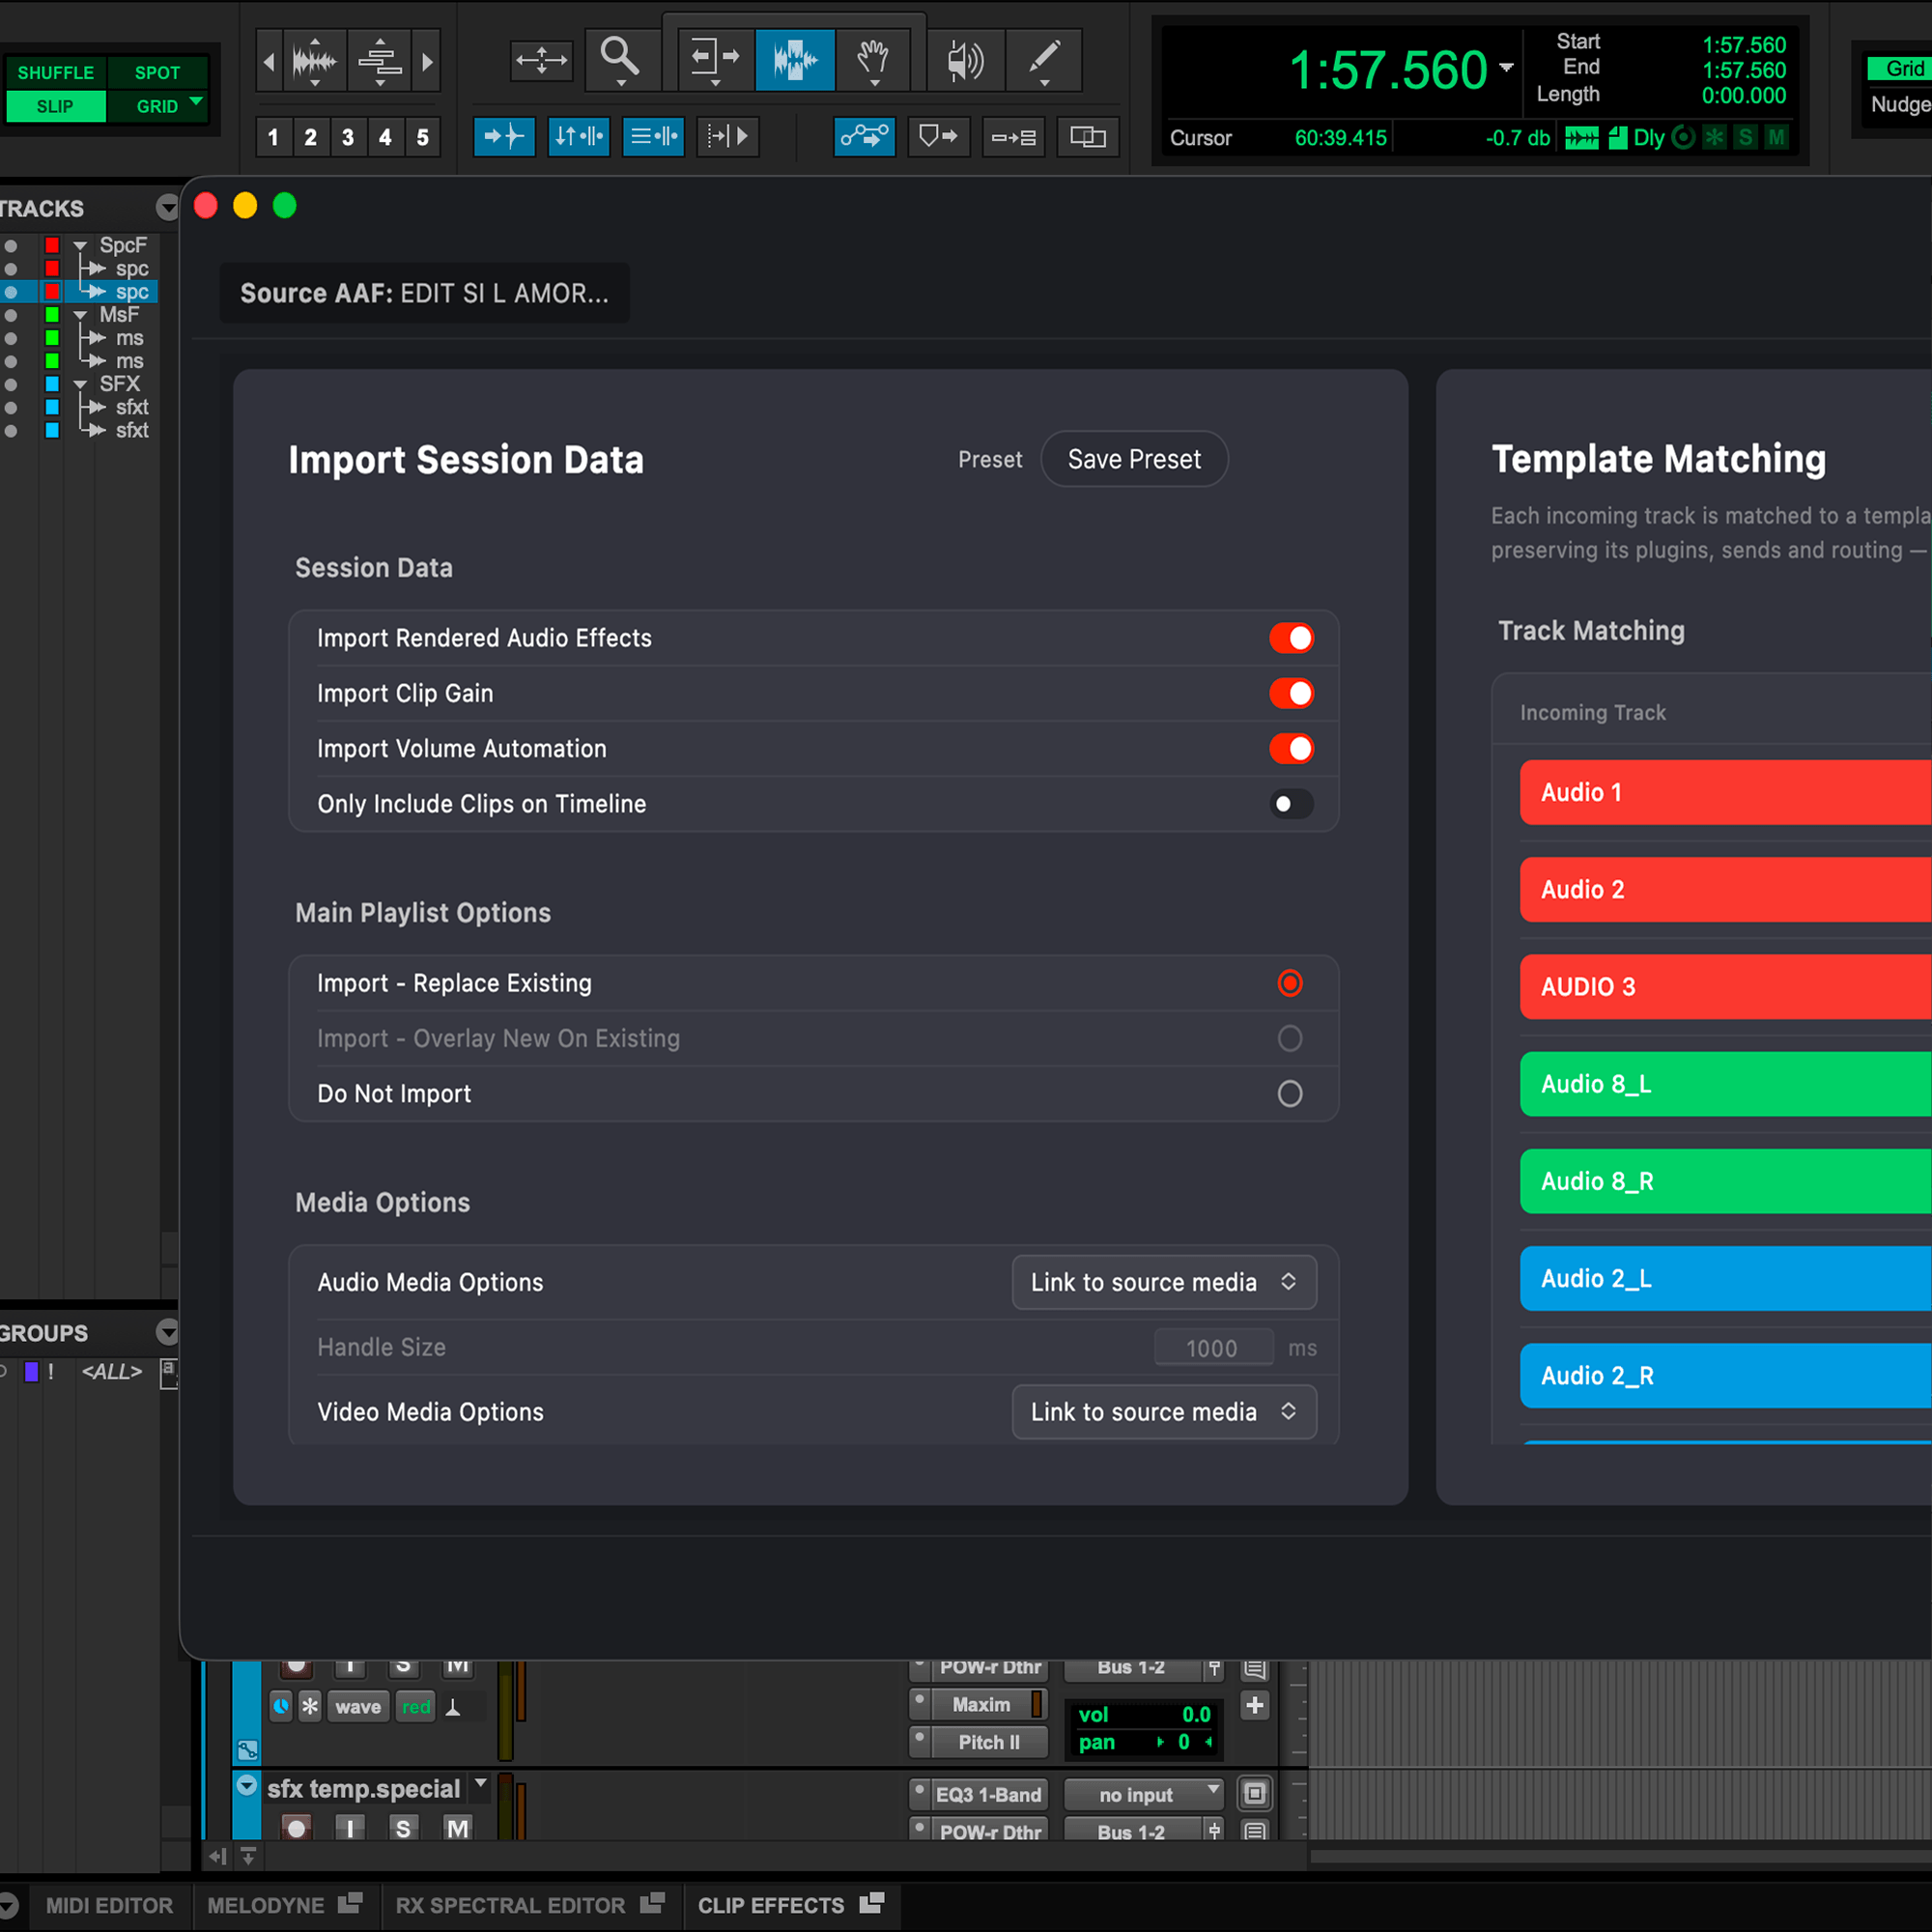This screenshot has width=1932, height=1932.
Task: Disable the Import Rendered Audio Effects toggle
Action: [x=1292, y=638]
